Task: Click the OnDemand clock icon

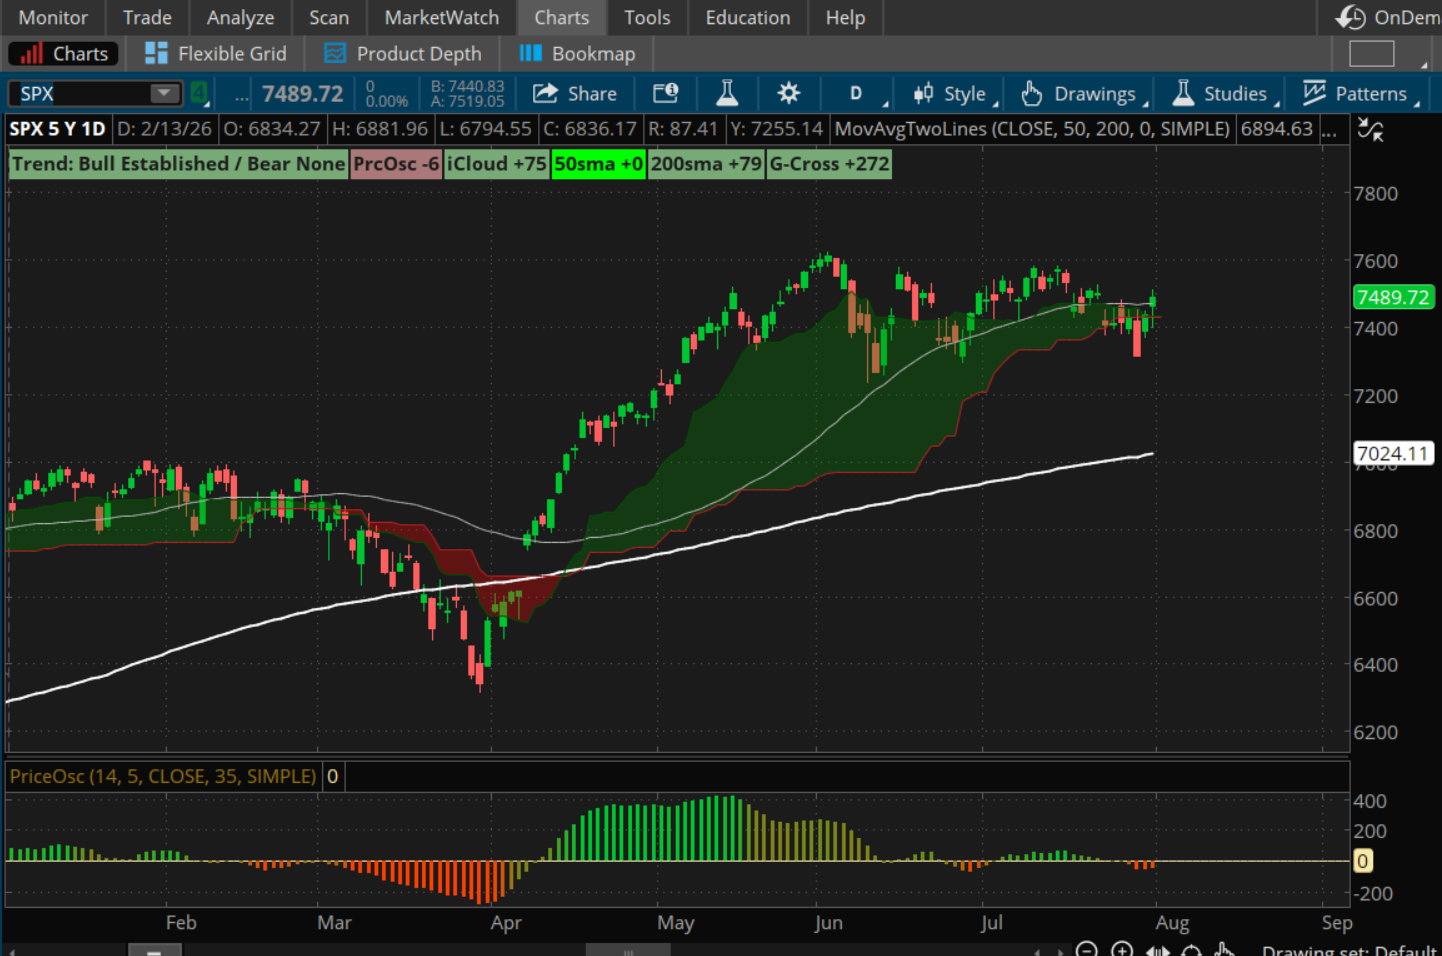Action: (1351, 17)
